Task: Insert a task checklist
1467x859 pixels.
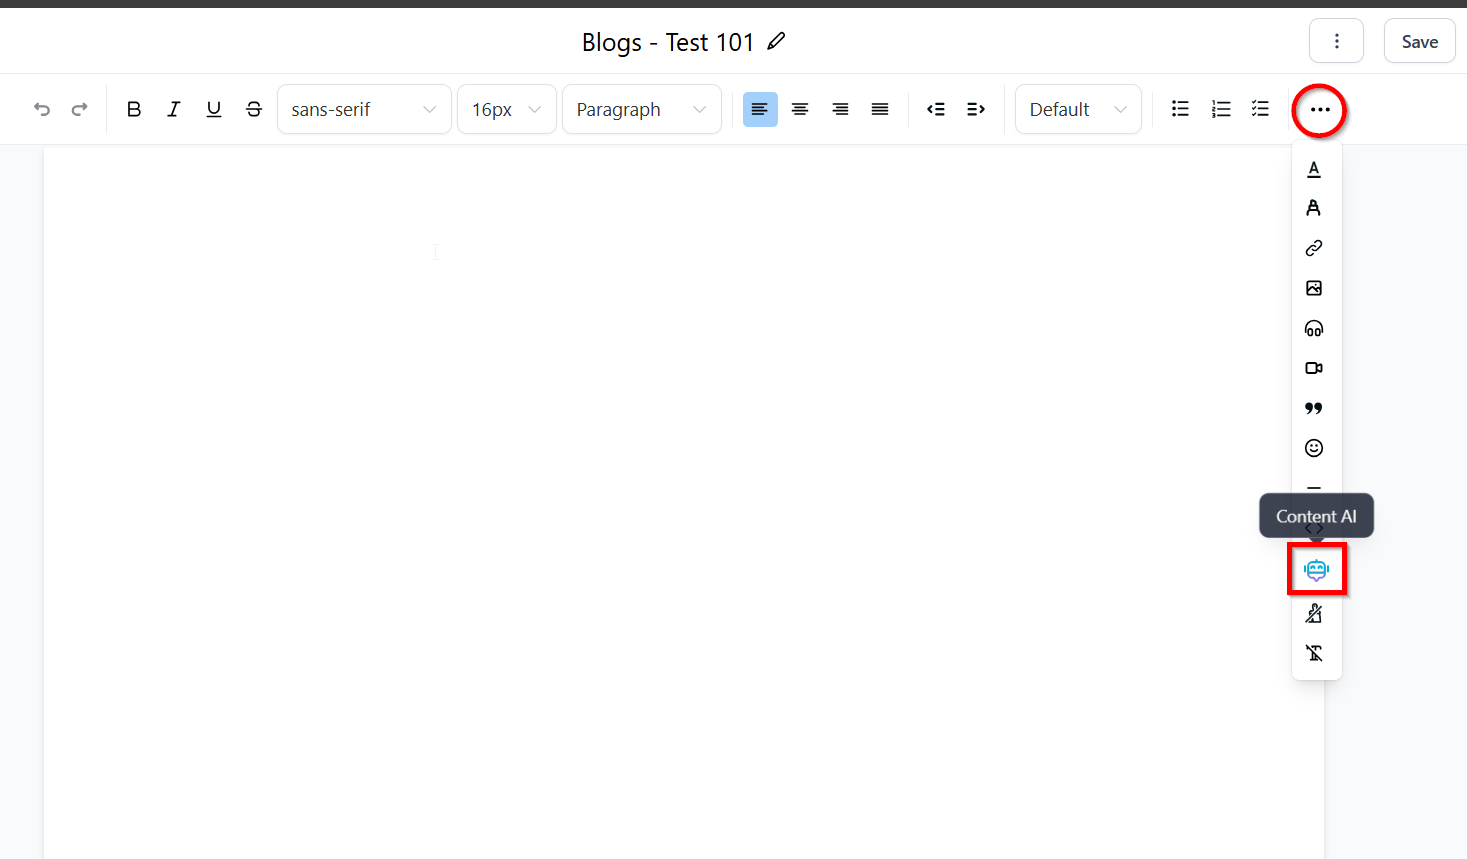Action: 1260,109
